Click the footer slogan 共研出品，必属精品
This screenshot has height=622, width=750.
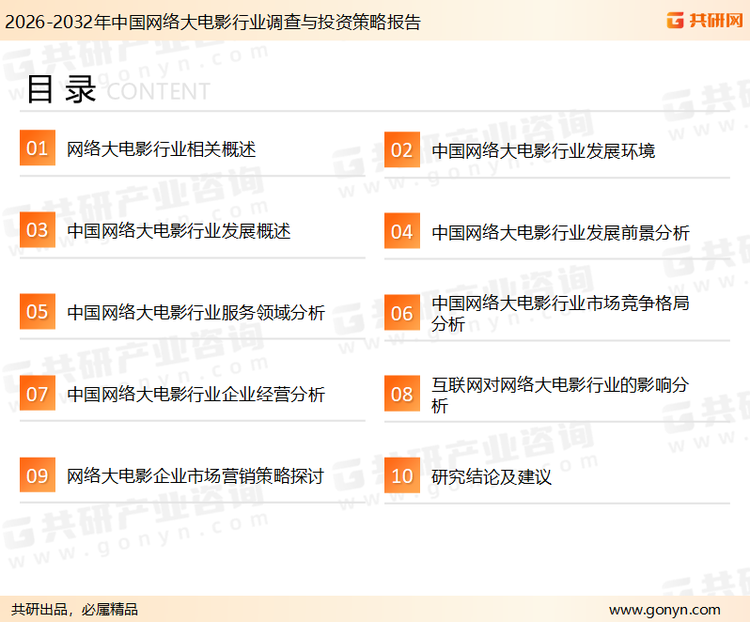click(x=75, y=609)
